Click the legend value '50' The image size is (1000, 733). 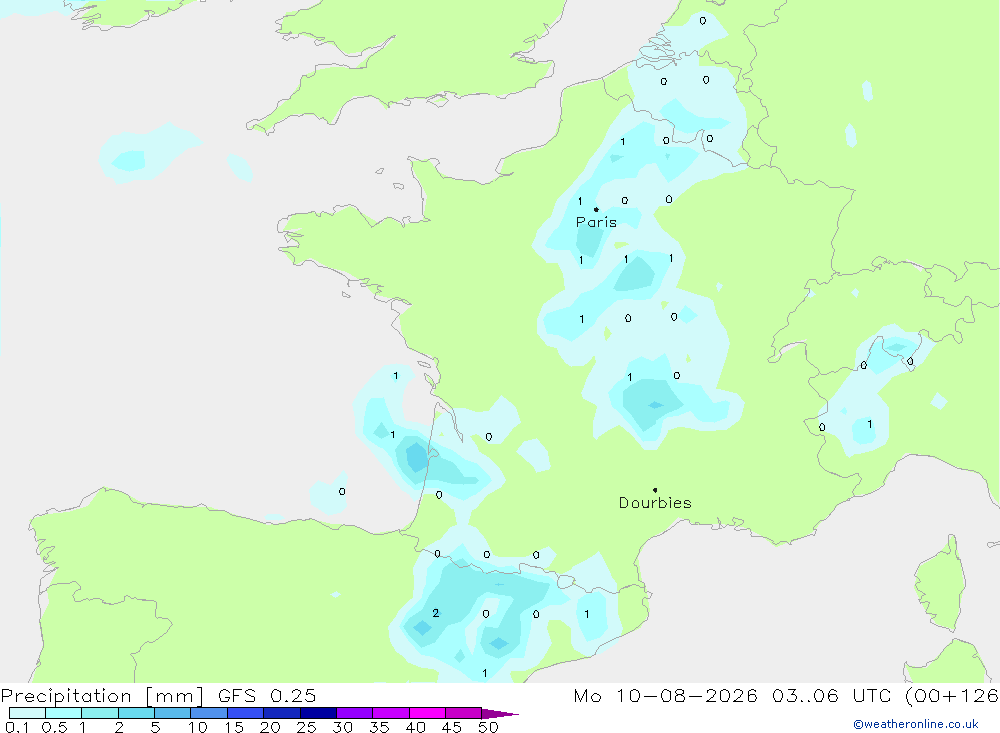(x=488, y=727)
